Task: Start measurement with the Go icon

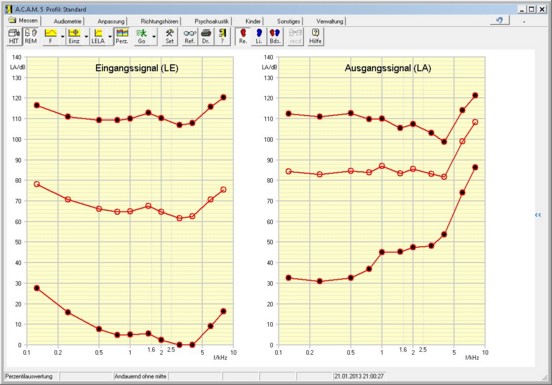Action: (x=142, y=37)
